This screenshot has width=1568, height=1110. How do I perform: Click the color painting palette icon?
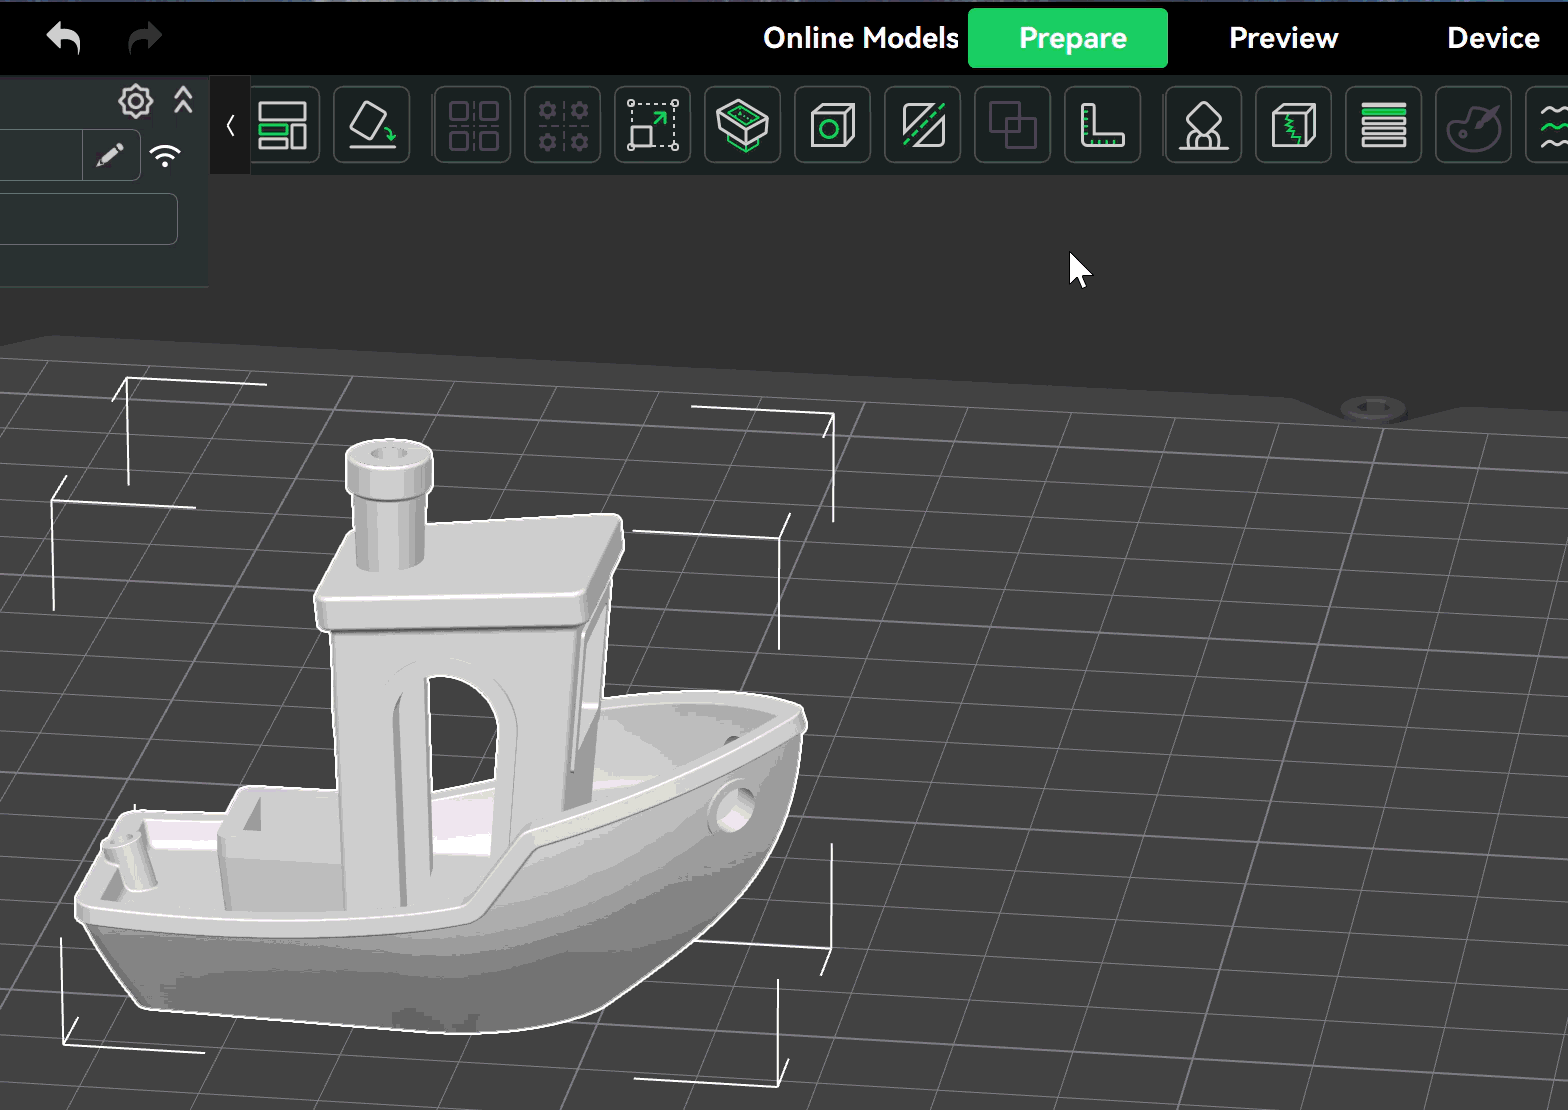pyautogui.click(x=1474, y=125)
